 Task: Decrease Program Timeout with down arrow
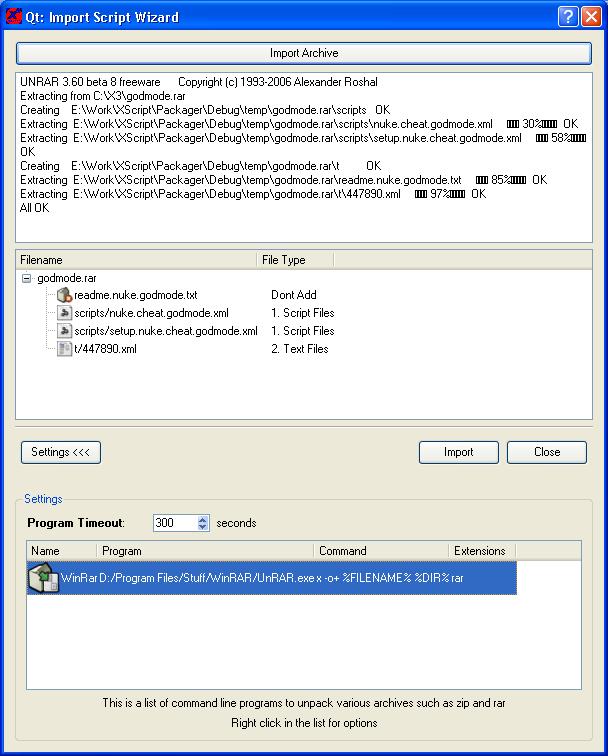click(203, 527)
